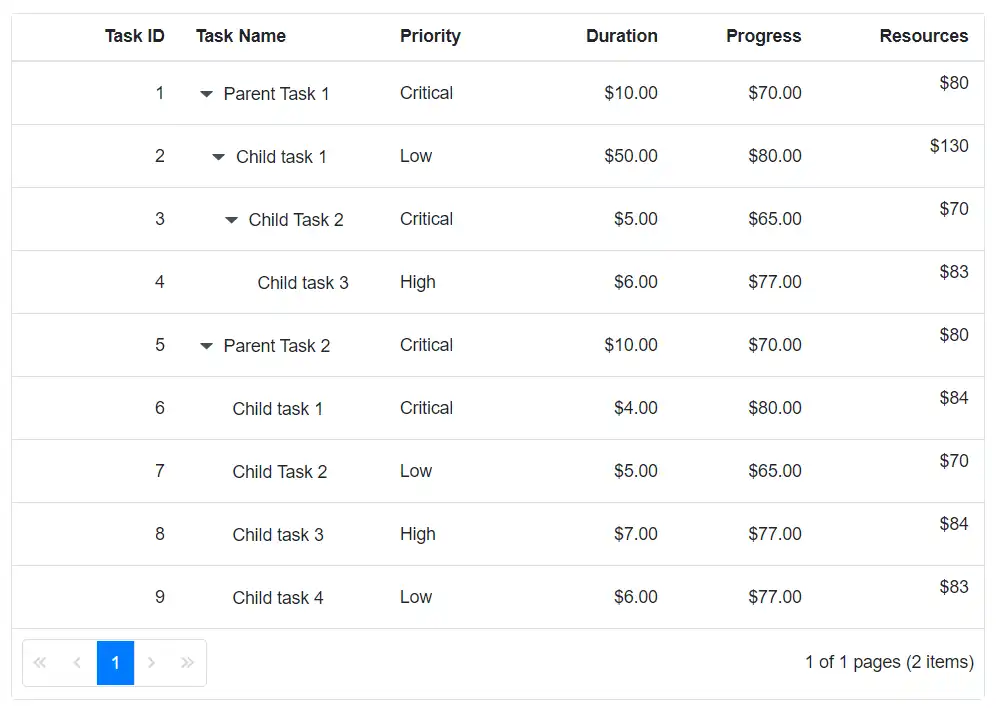
Task: Sort by the Priority column header
Action: pyautogui.click(x=430, y=36)
